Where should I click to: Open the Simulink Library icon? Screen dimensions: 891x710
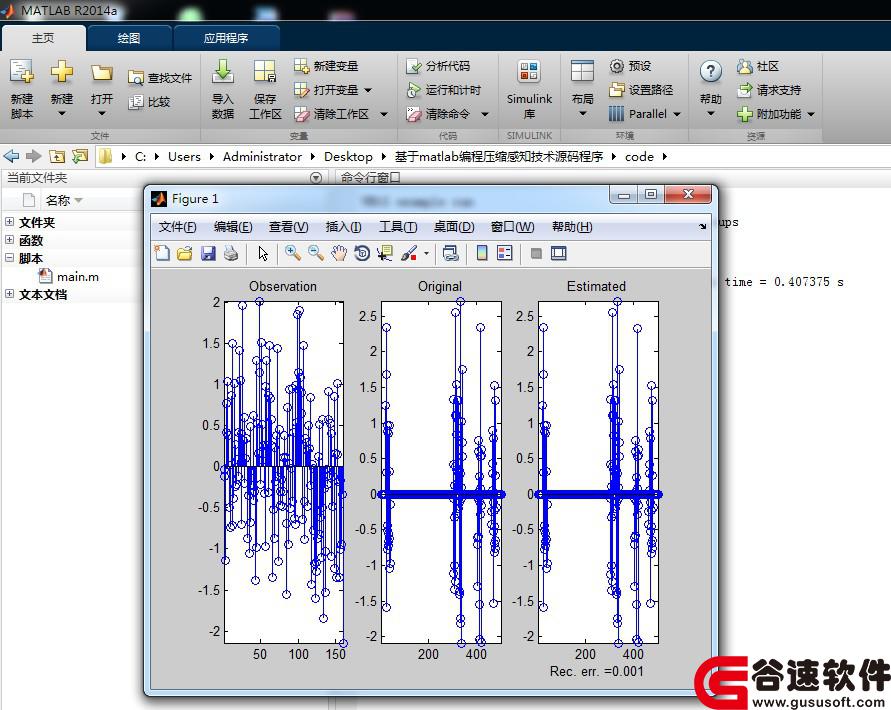coord(529,88)
